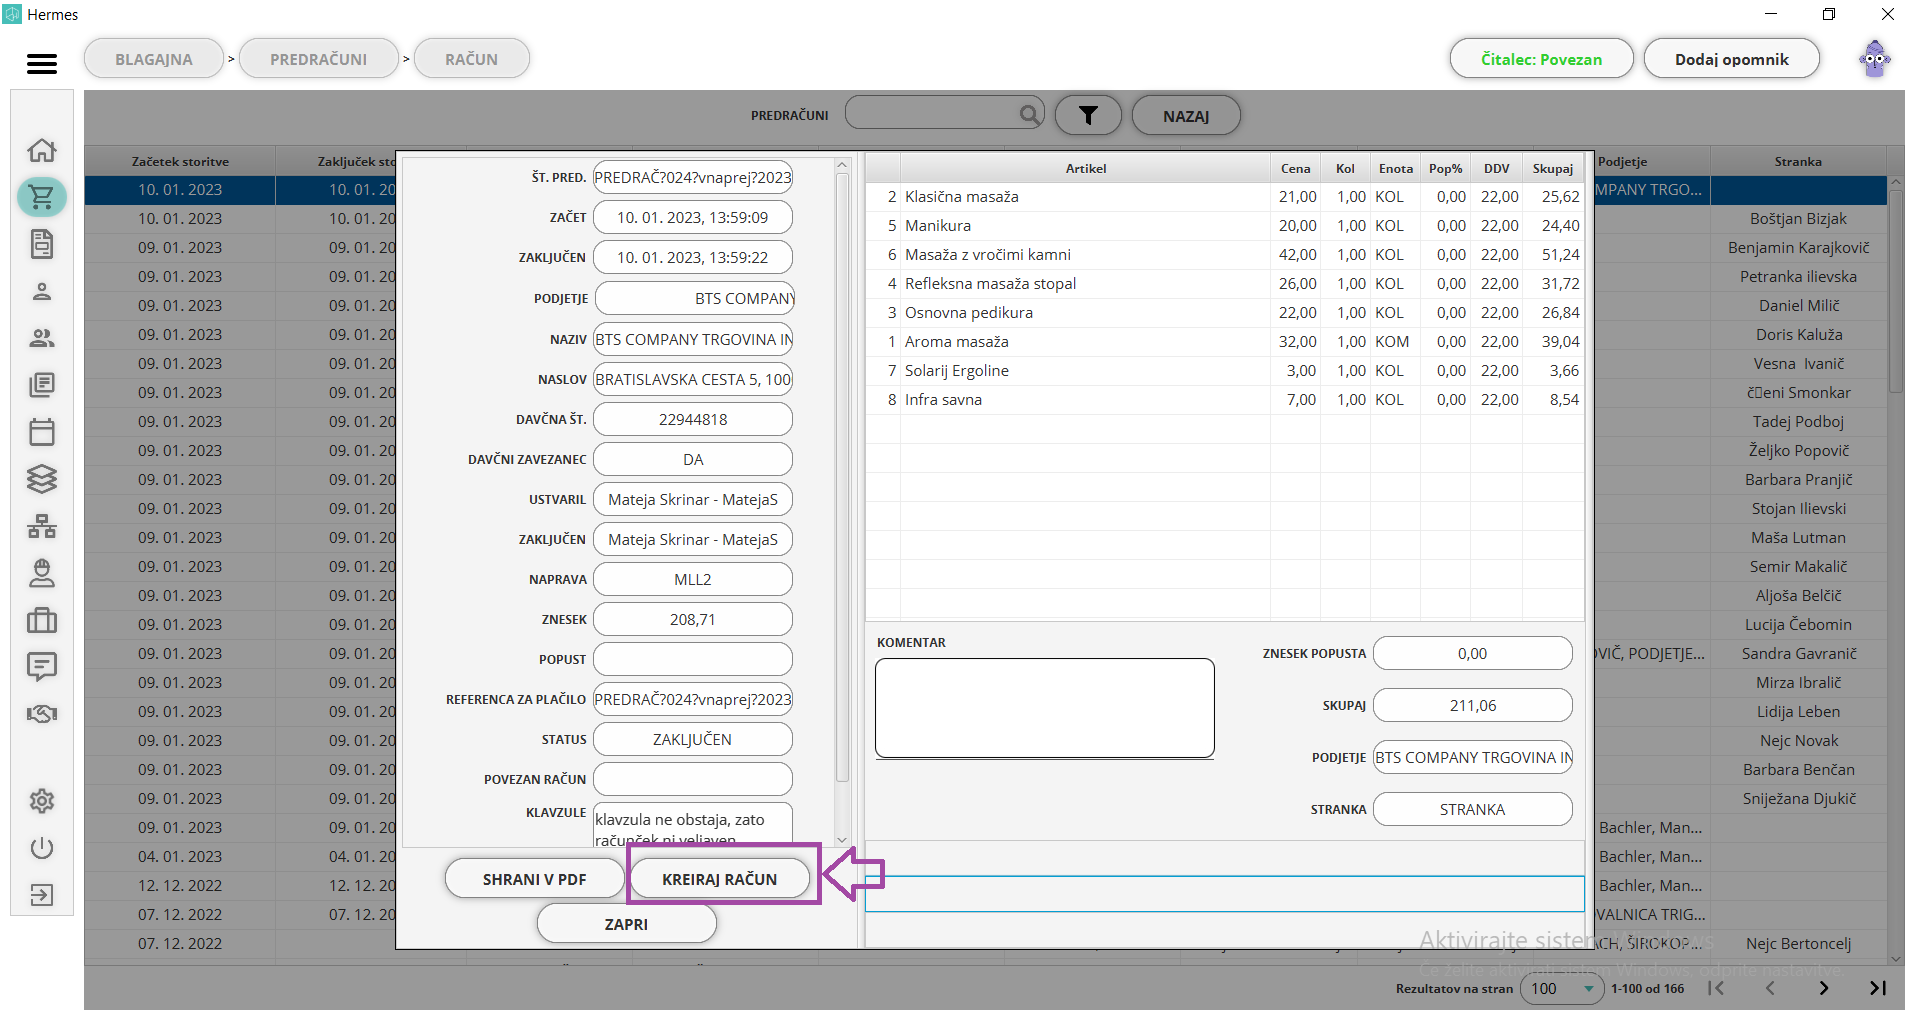Select Masaža z vročimi kamni row
The height and width of the screenshot is (1027, 1916).
click(1225, 255)
